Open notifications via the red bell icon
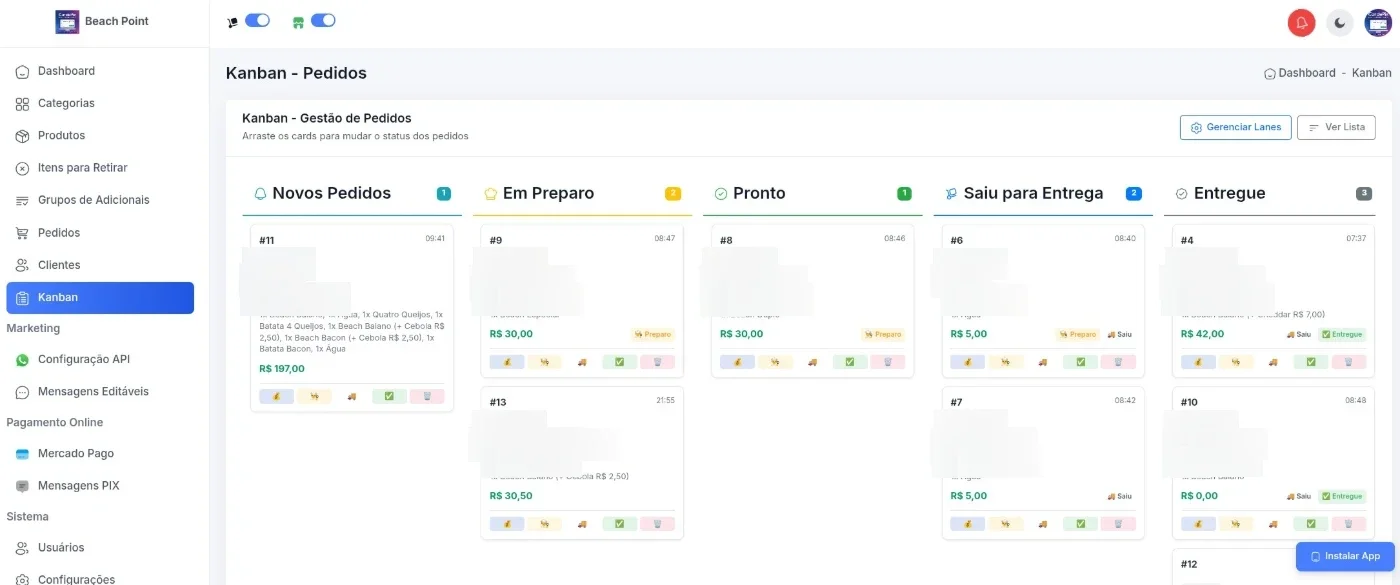1400x585 pixels. click(x=1301, y=23)
